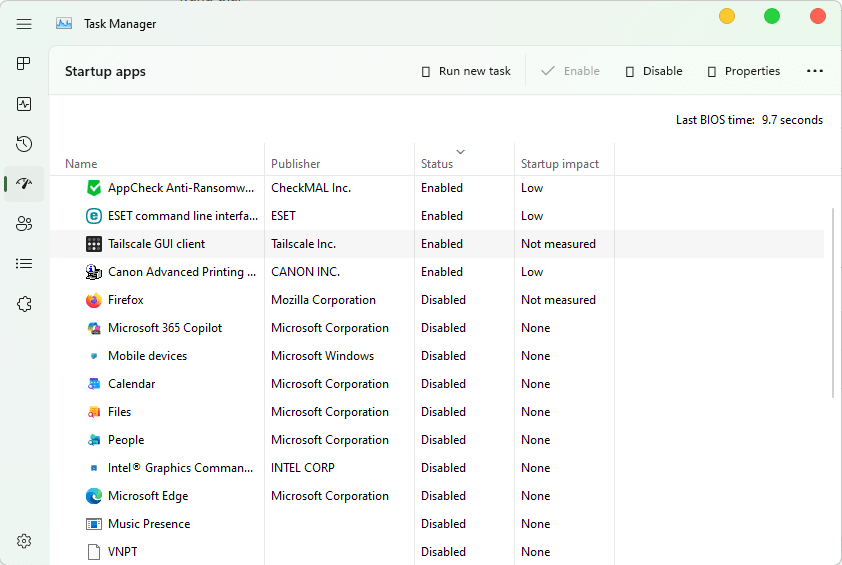Sort by the Name column header
Viewport: 842px width, 565px height.
tap(157, 164)
